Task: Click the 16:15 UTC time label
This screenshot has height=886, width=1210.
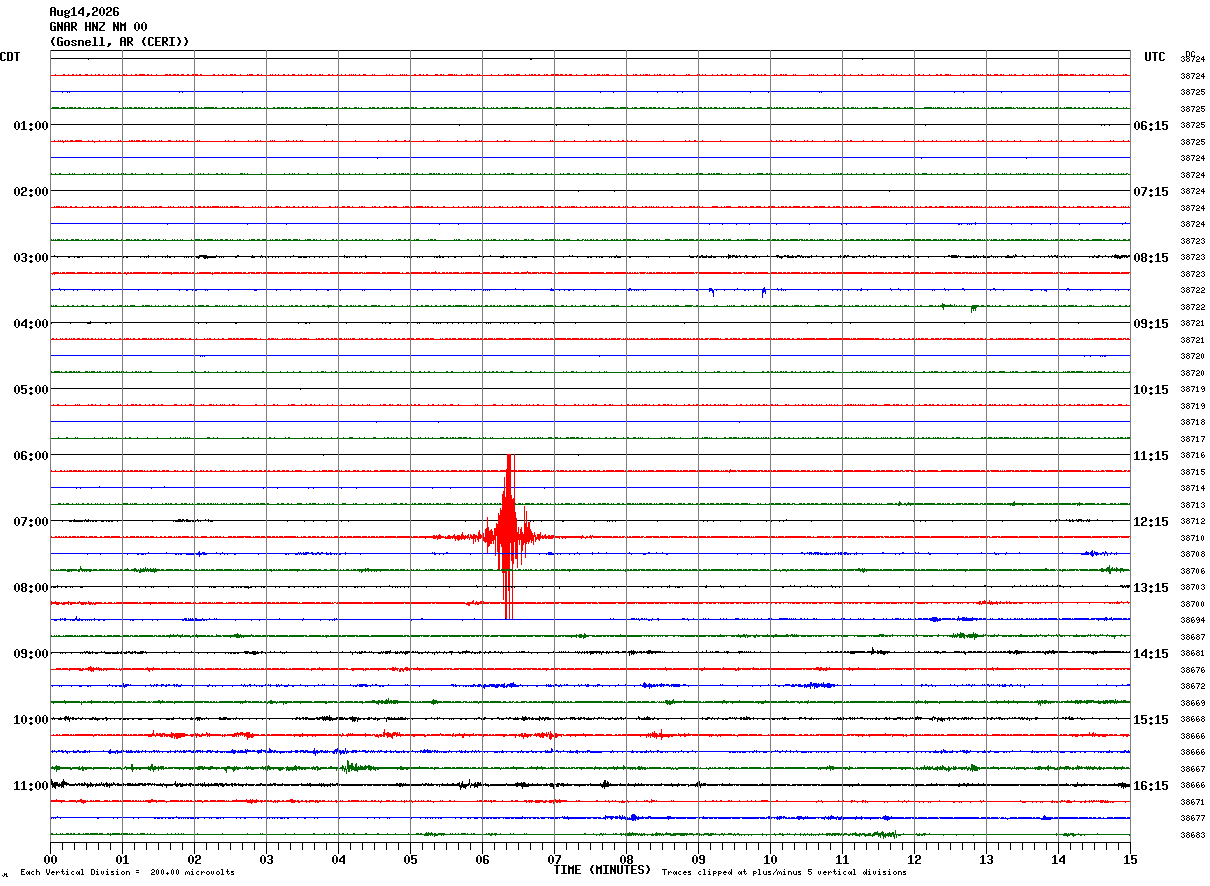Action: [x=1150, y=786]
